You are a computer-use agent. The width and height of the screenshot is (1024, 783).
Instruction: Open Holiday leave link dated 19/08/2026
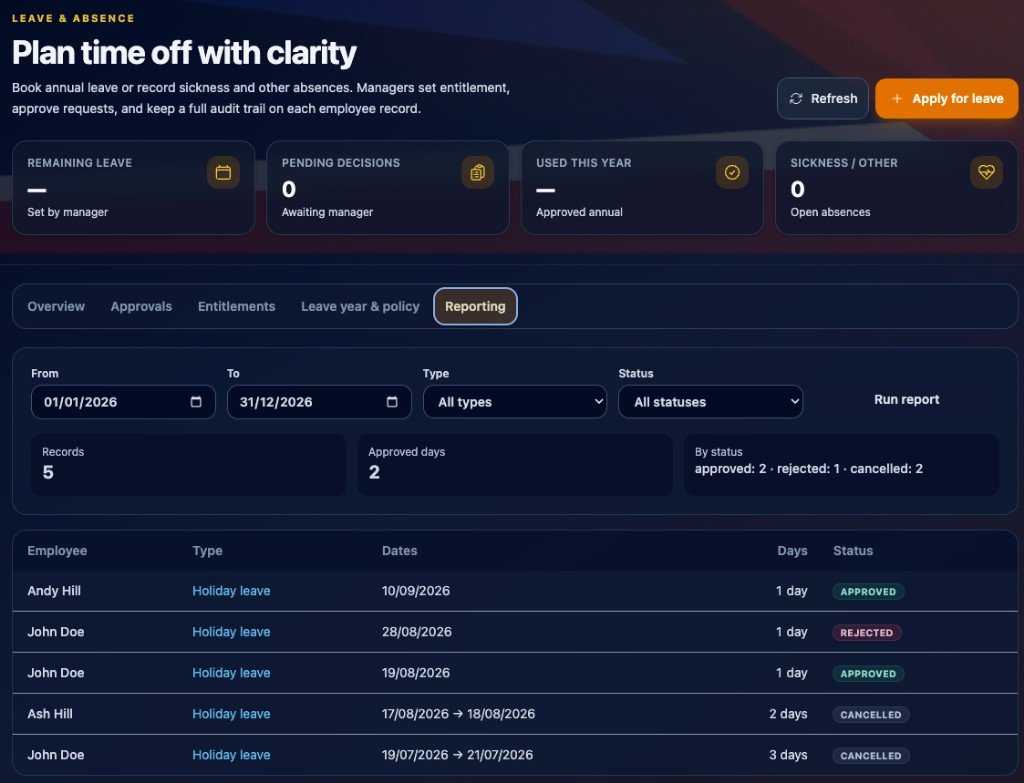pos(231,673)
